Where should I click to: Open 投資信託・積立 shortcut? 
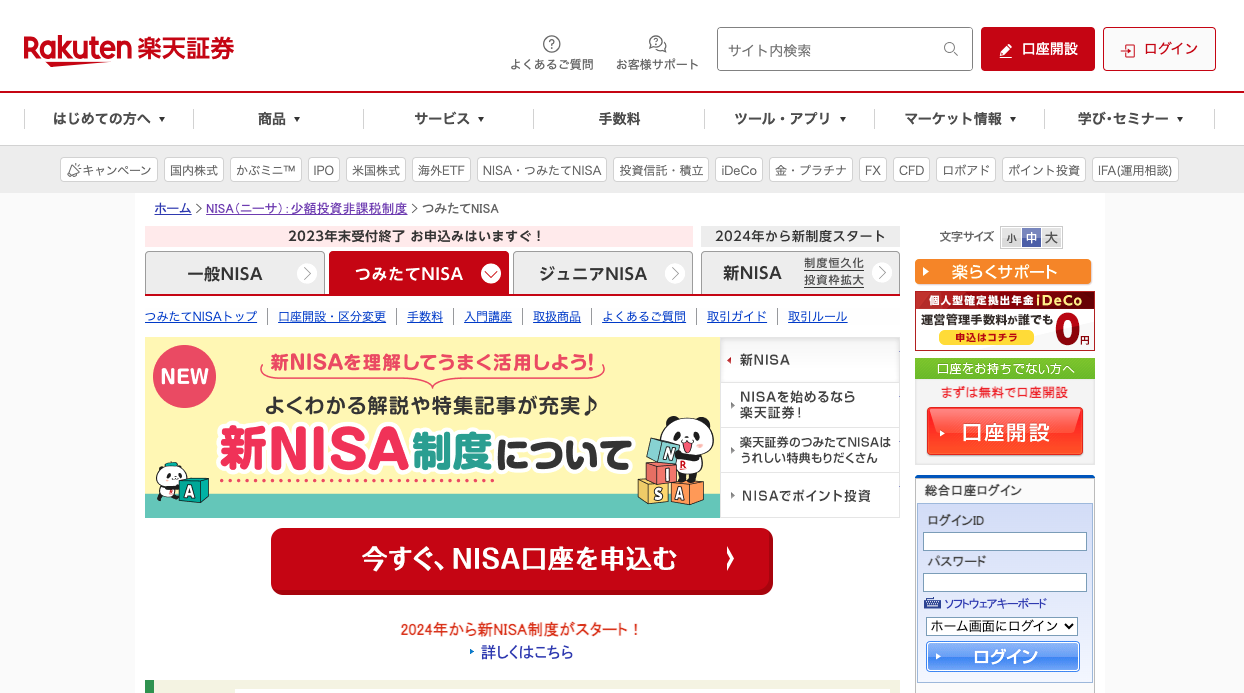[661, 170]
